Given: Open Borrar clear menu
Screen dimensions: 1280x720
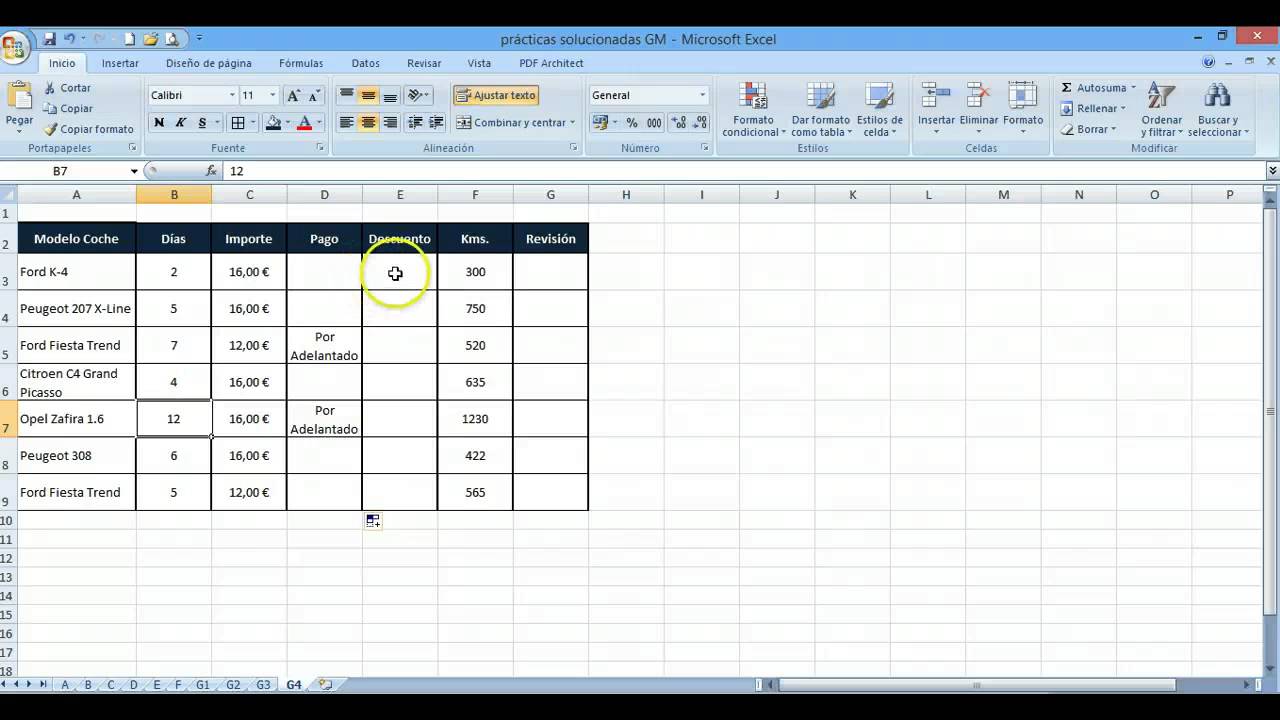Looking at the screenshot, I should [x=1088, y=129].
